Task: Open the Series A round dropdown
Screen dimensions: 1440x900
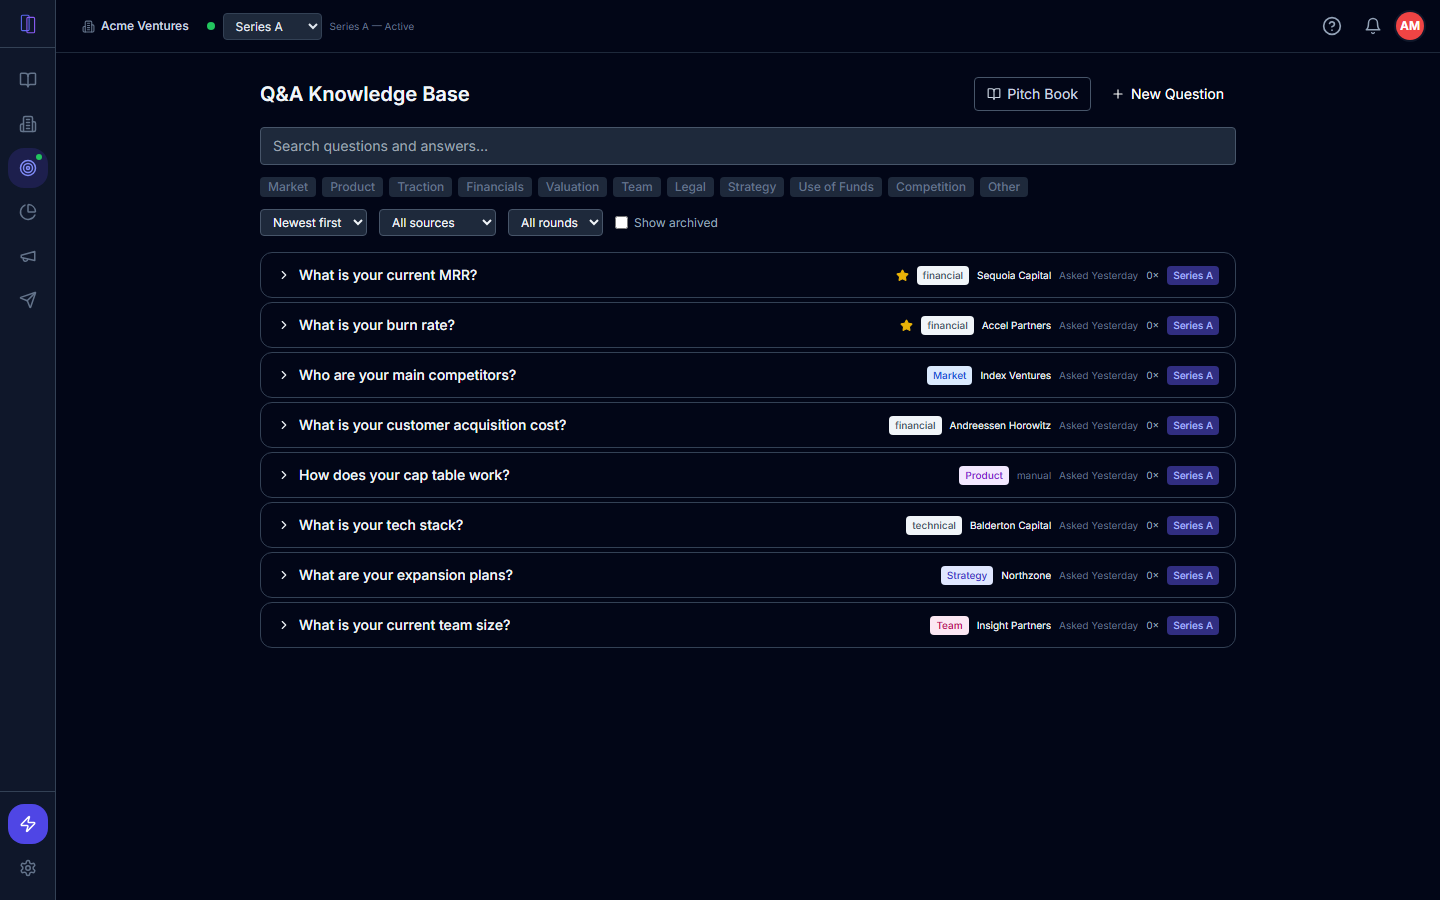Action: coord(272,27)
